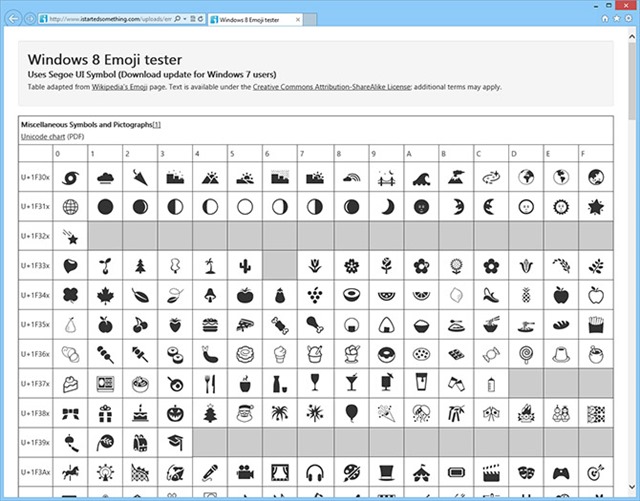Click the cactus emoji
Image resolution: width=640 pixels, height=501 pixels.
pyautogui.click(x=245, y=266)
